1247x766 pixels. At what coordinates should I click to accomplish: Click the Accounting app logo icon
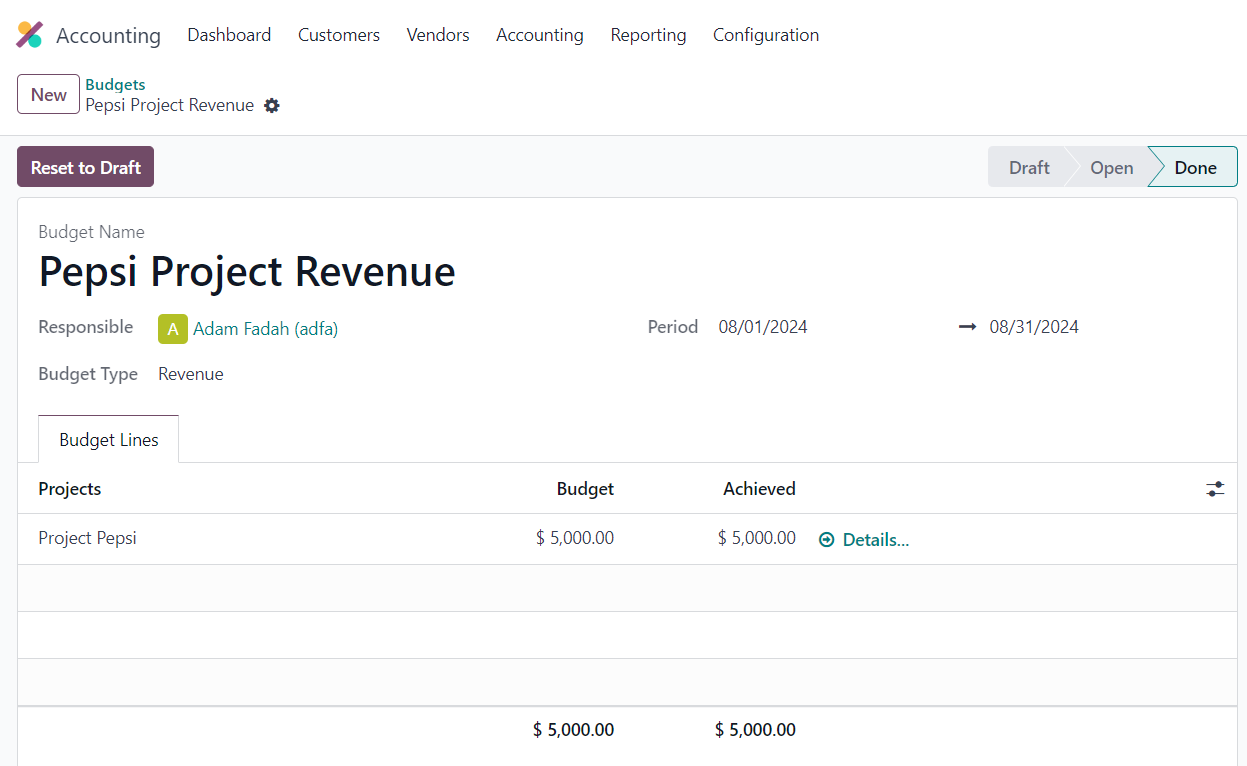click(30, 35)
